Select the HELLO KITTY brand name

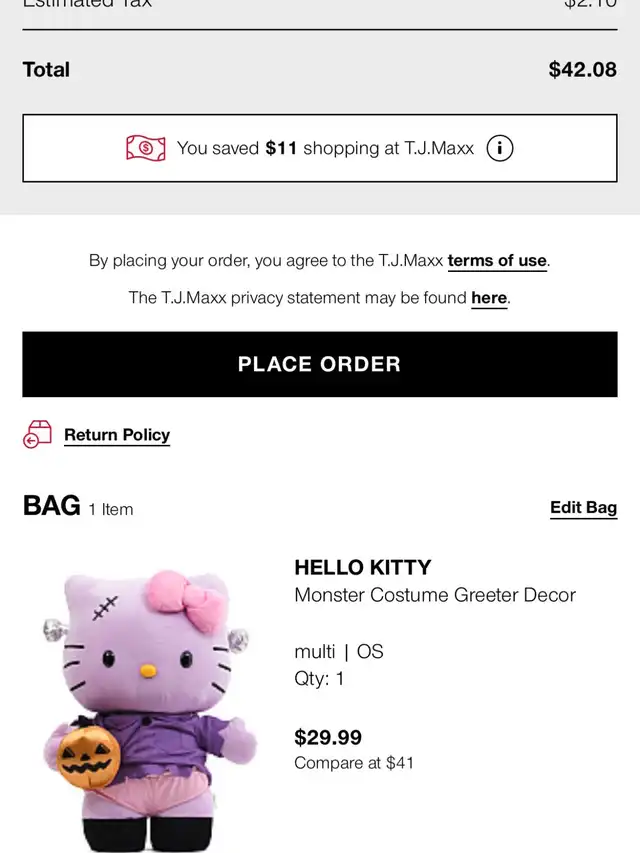point(363,568)
